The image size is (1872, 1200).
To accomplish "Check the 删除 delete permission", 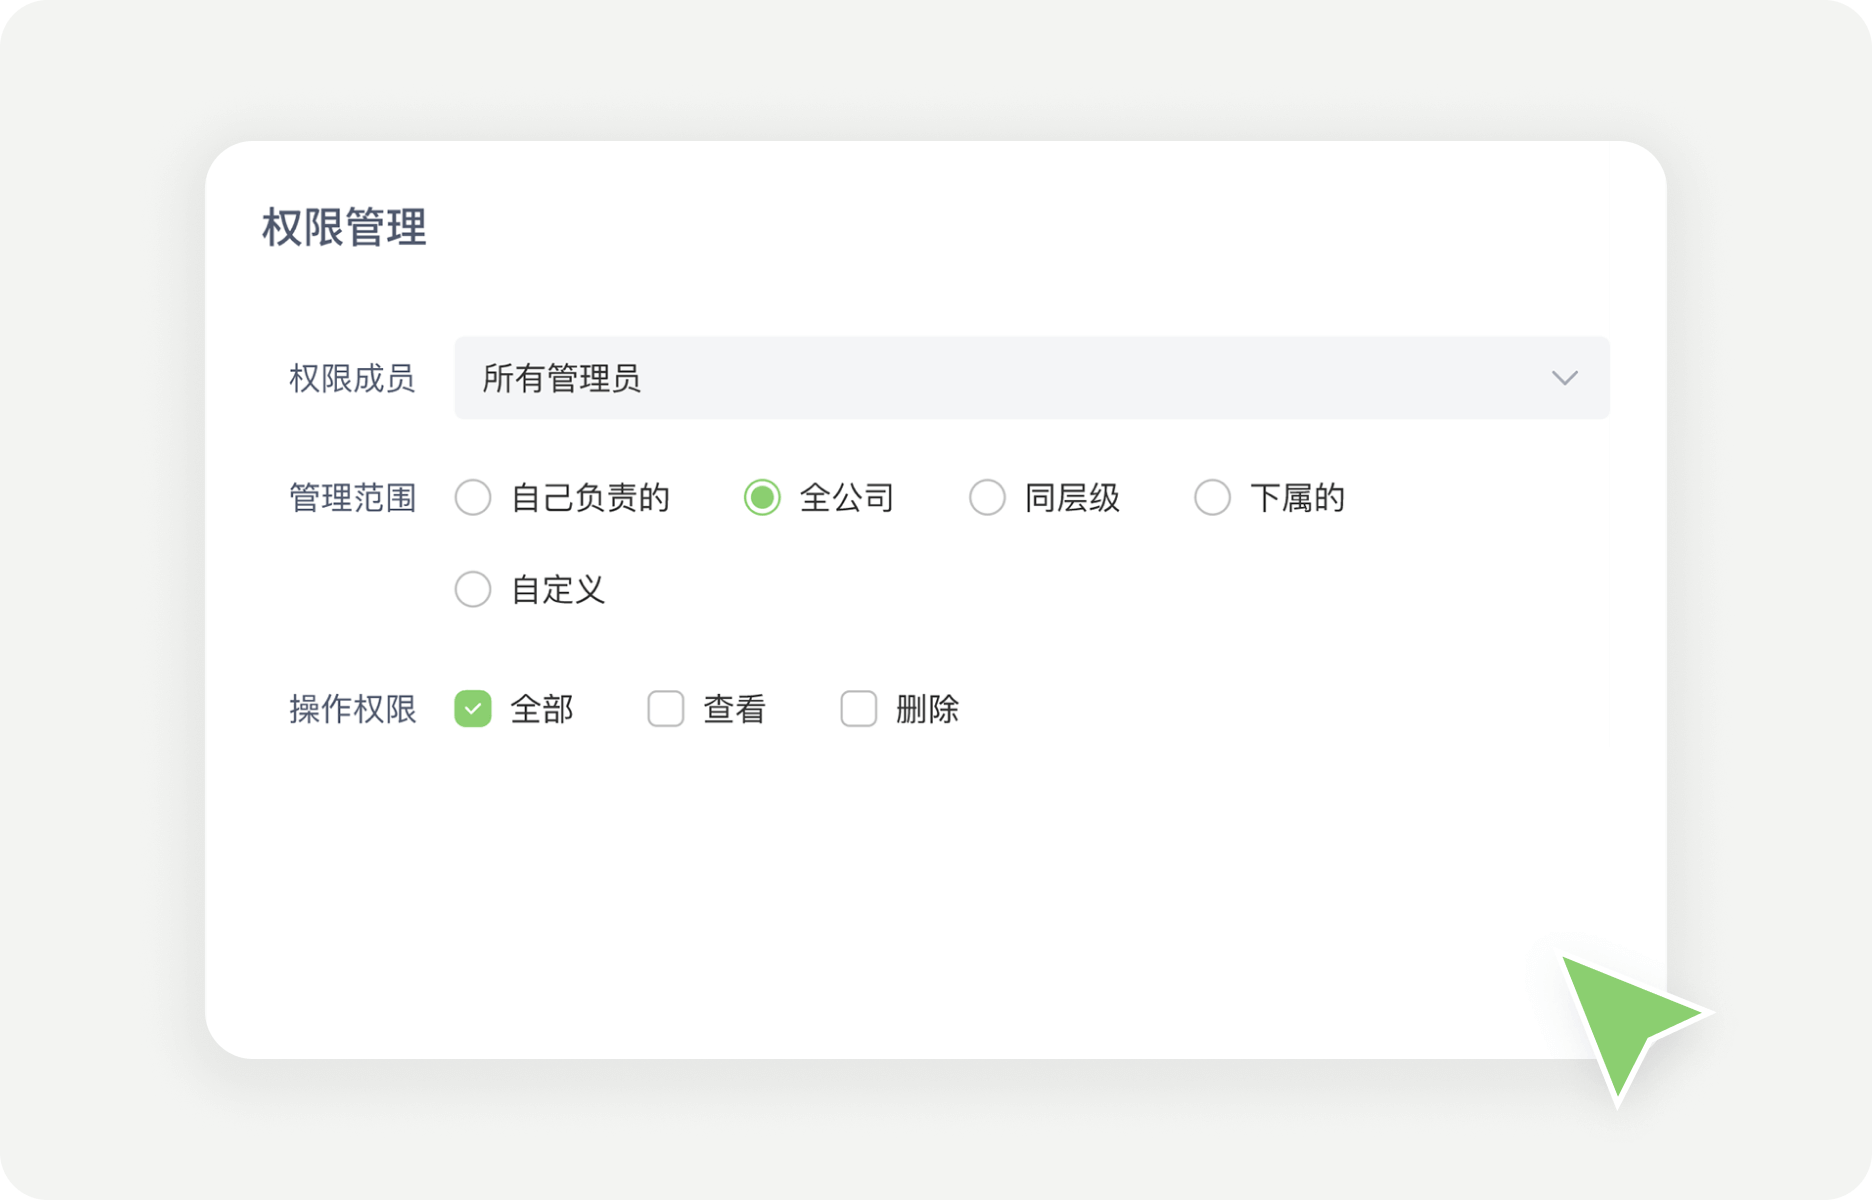I will click(858, 708).
